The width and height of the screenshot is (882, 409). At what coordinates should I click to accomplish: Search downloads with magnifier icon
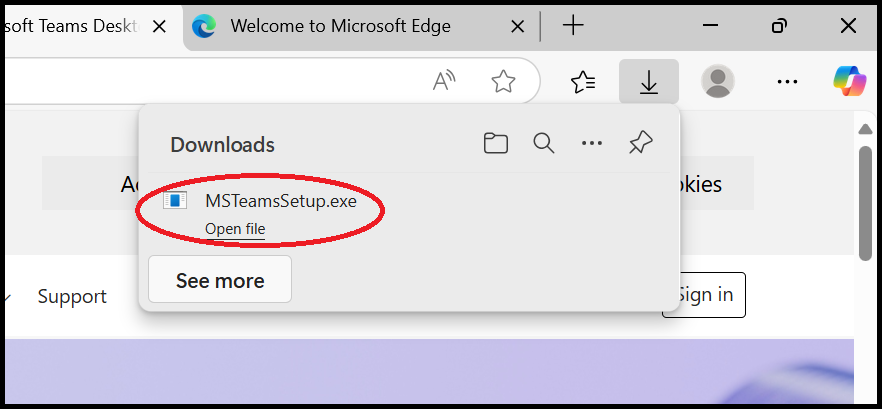[543, 144]
